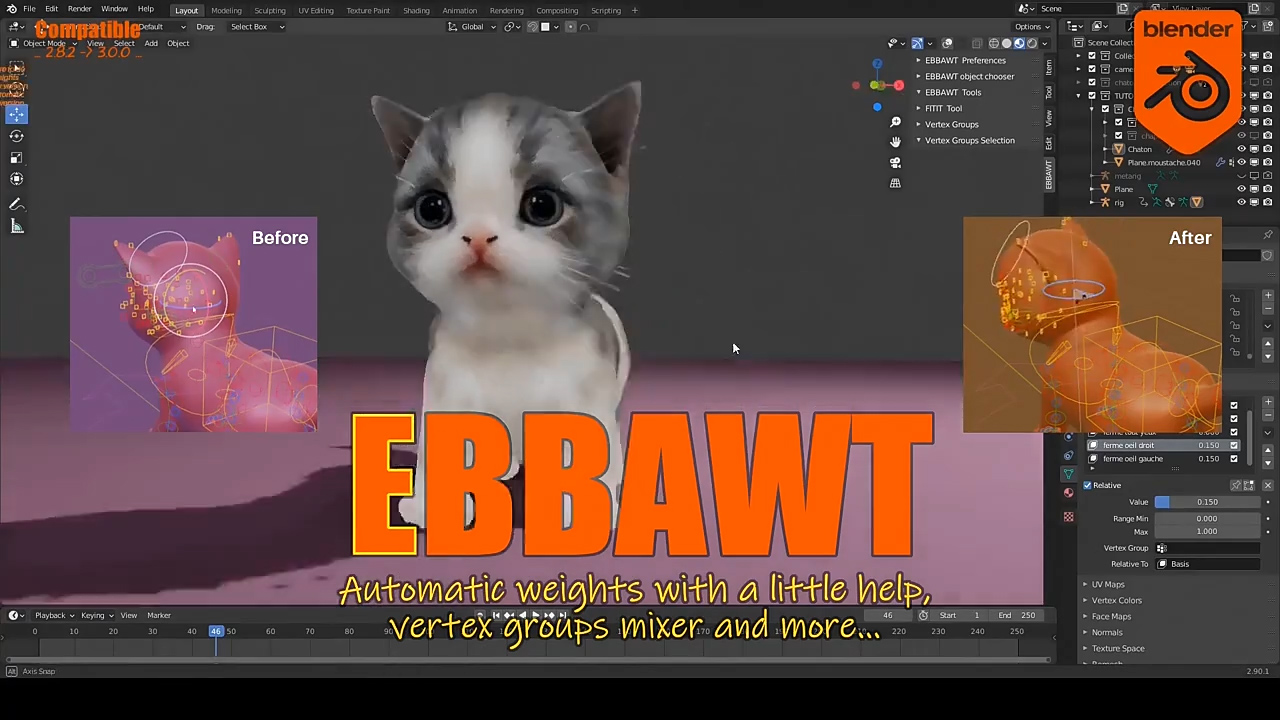Click the Scene Collection archive icon

1078,42
